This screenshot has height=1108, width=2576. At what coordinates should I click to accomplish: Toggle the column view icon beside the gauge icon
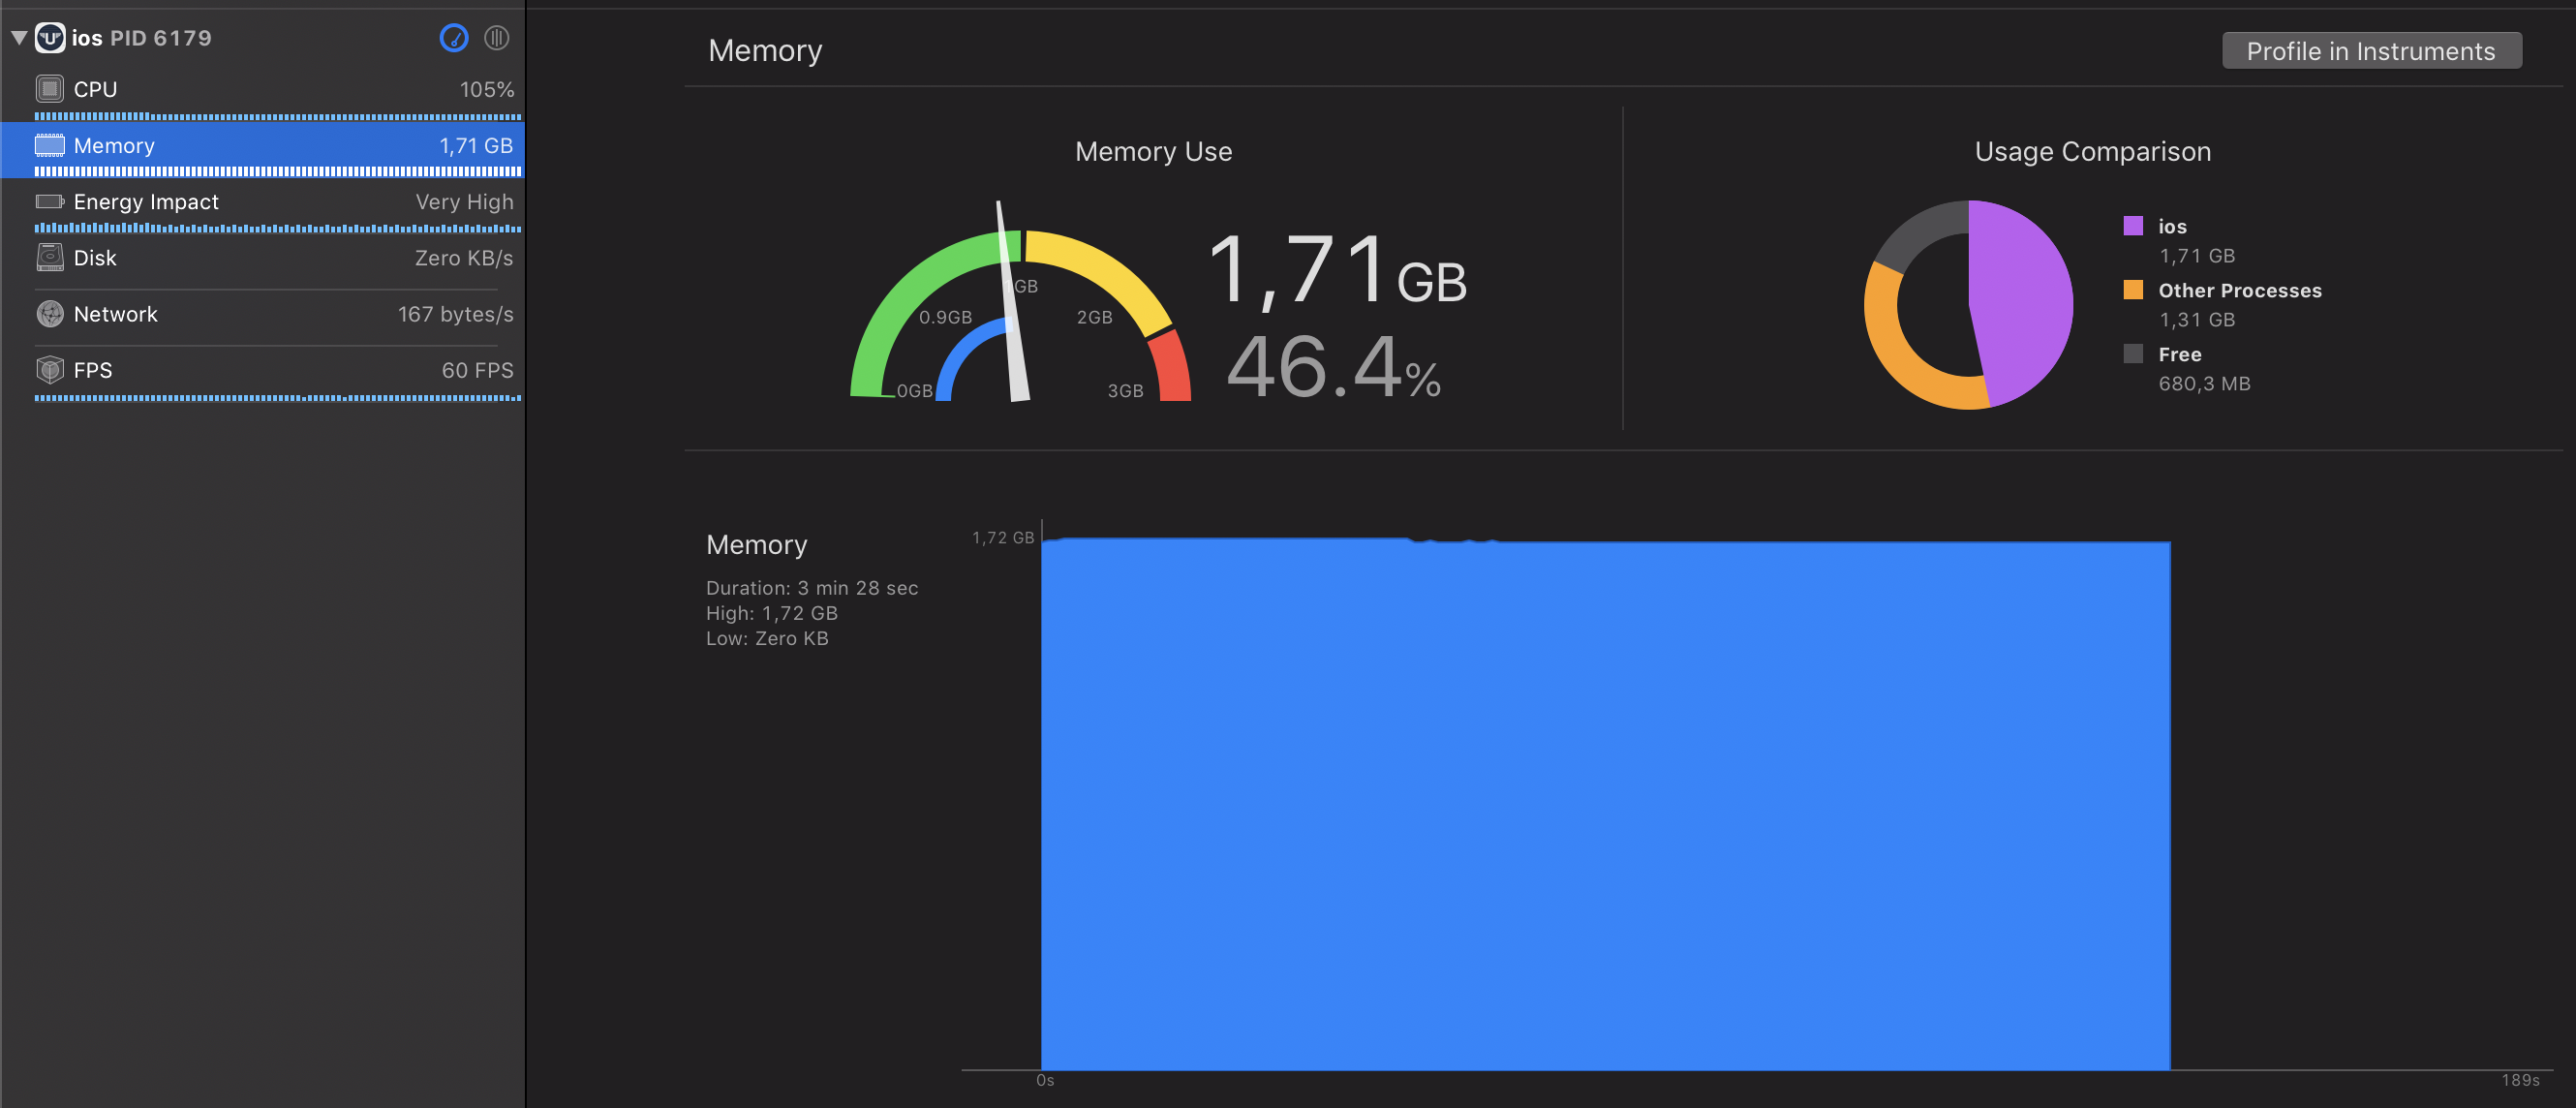(497, 38)
